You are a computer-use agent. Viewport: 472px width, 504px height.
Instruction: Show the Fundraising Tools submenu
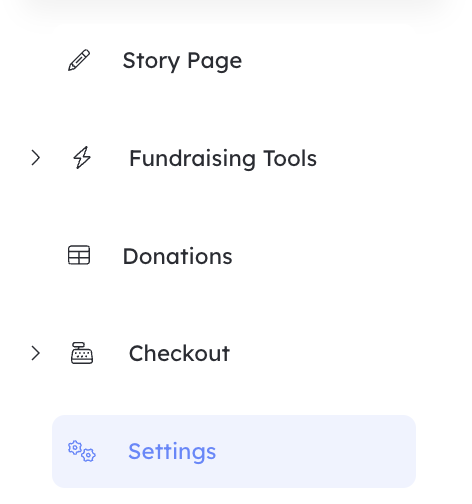[36, 158]
